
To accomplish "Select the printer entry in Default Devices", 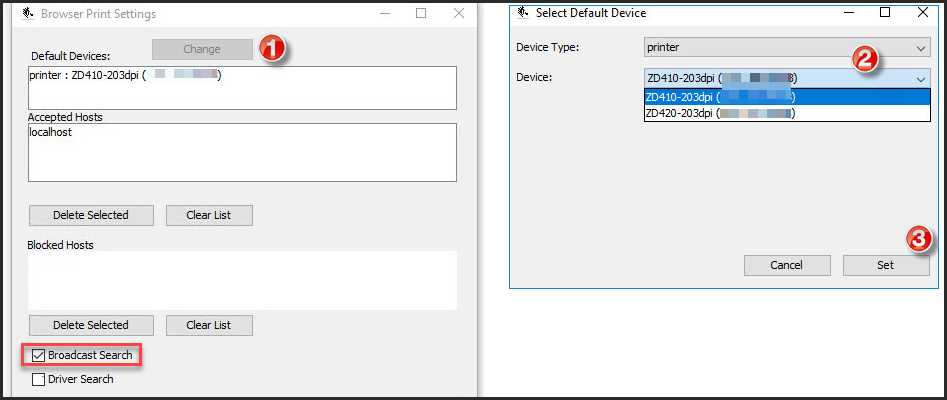I will [120, 76].
